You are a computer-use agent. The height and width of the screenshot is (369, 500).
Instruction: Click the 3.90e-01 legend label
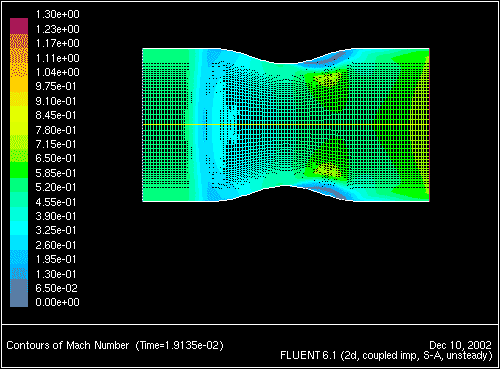(x=56, y=216)
